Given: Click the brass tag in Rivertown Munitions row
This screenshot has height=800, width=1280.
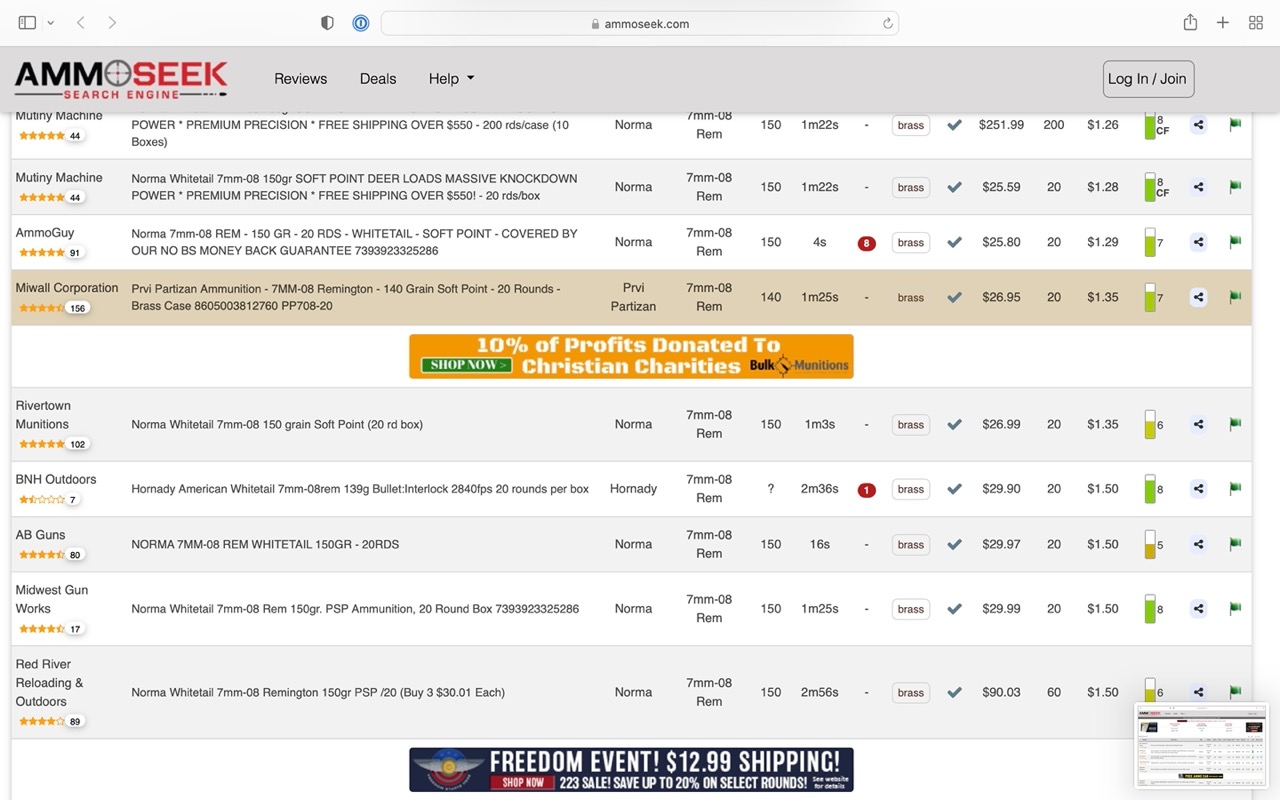Looking at the screenshot, I should pyautogui.click(x=911, y=424).
